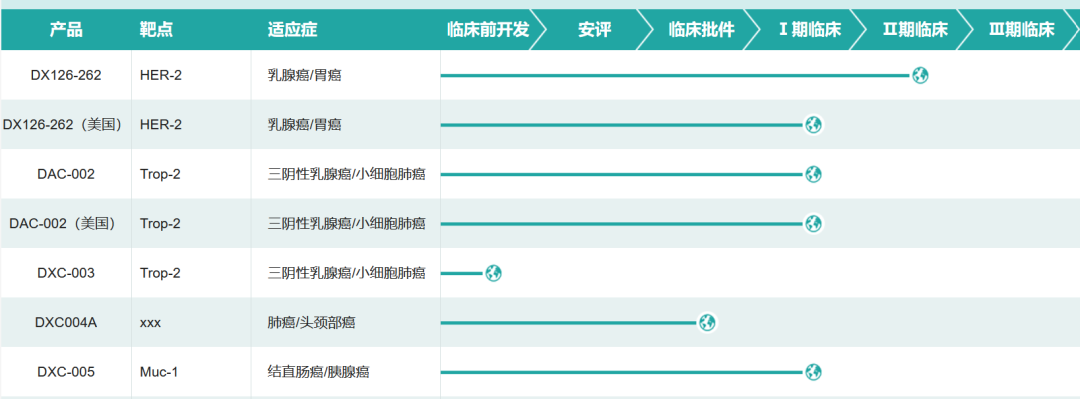This screenshot has height=399, width=1080.
Task: Select the 安评 stage header
Action: 594,30
